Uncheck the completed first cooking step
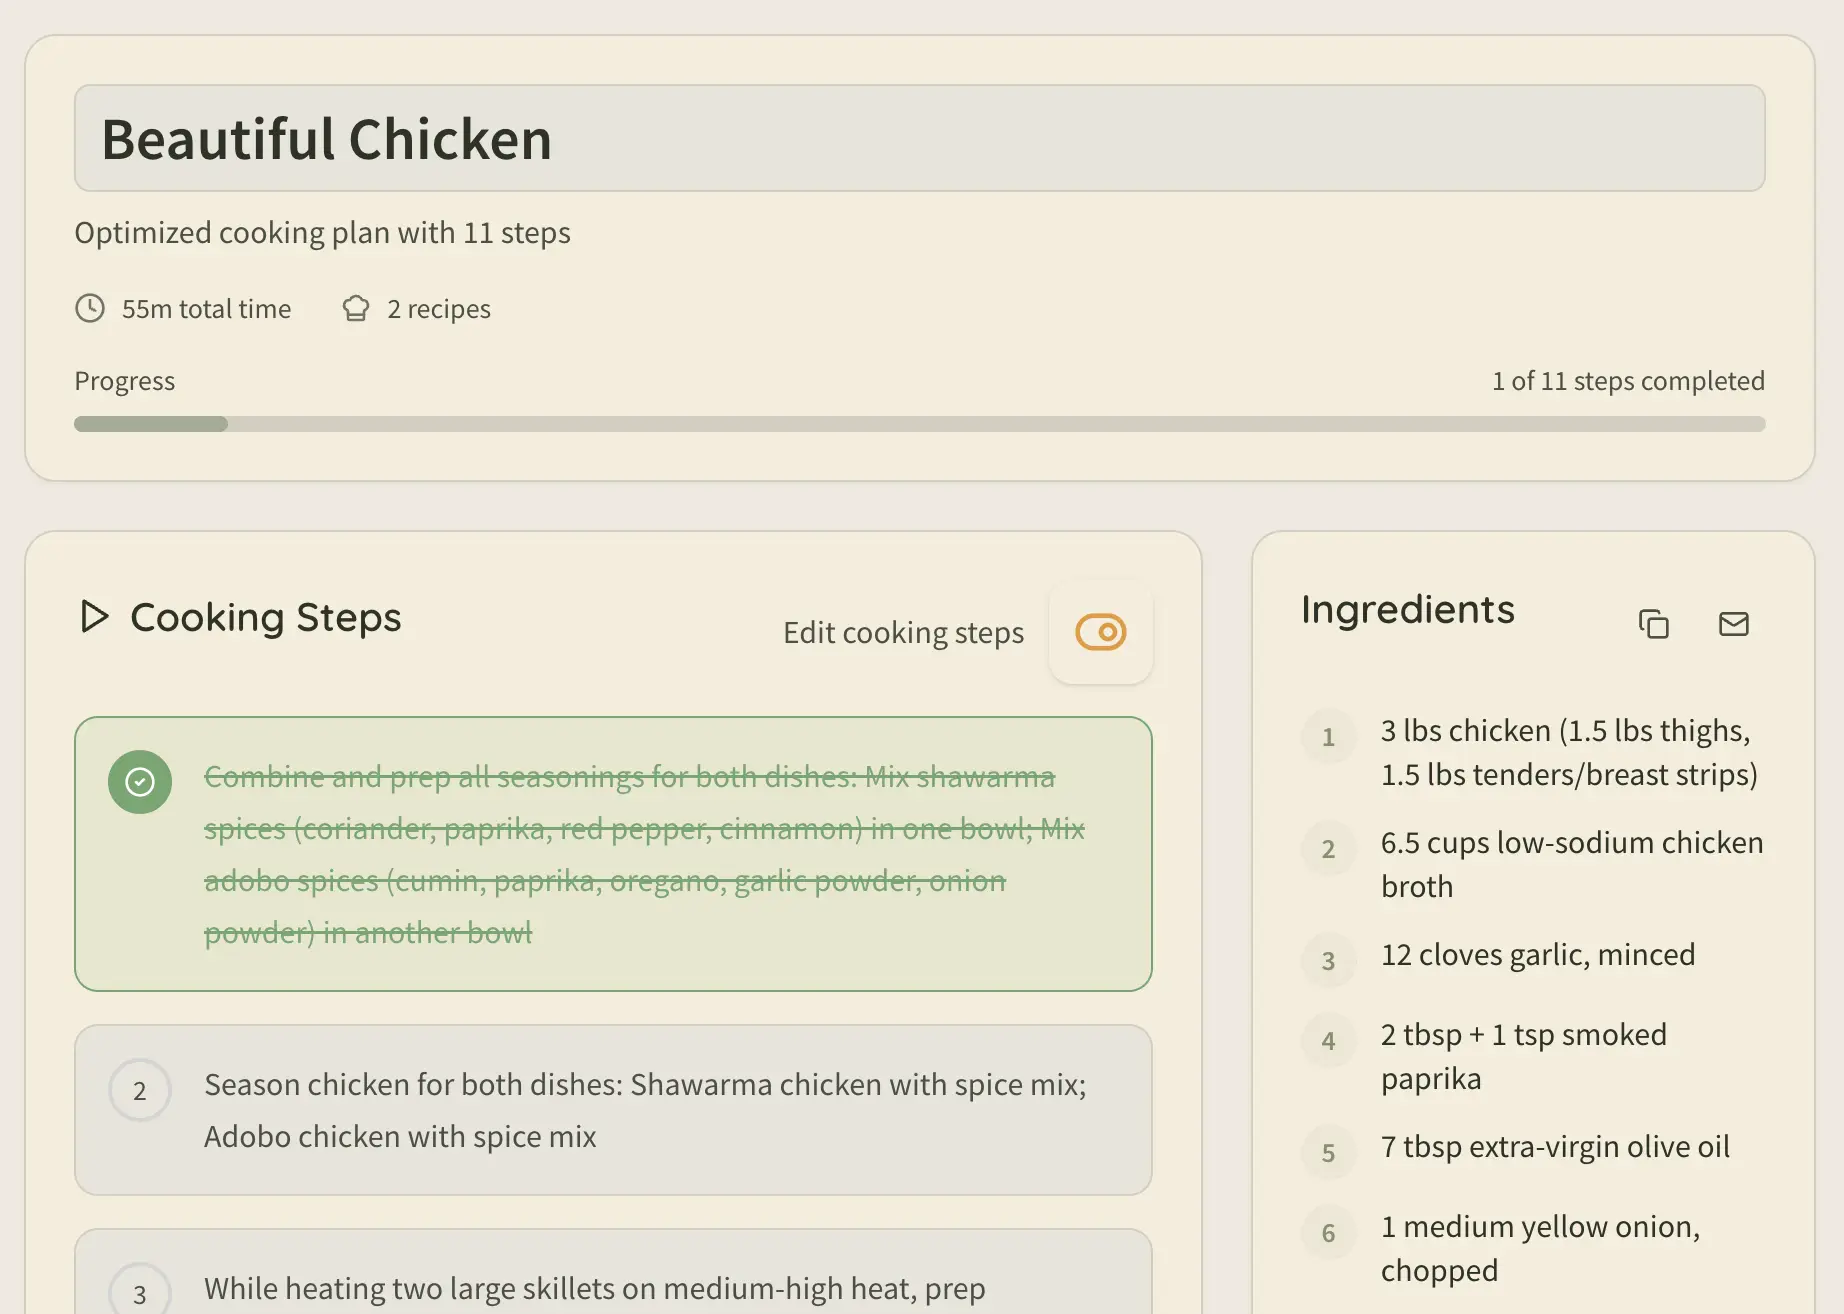Screen dimensions: 1844x1314 [140, 782]
